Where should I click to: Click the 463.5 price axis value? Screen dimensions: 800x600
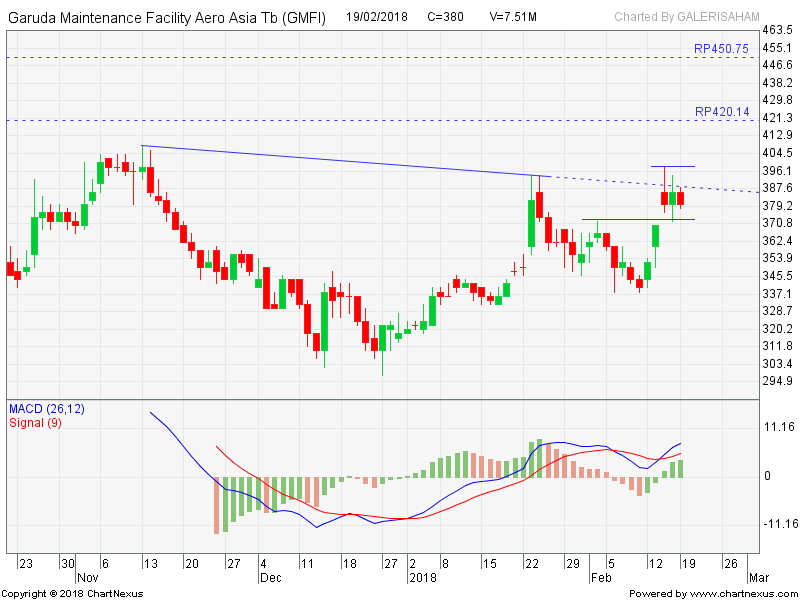coord(777,31)
